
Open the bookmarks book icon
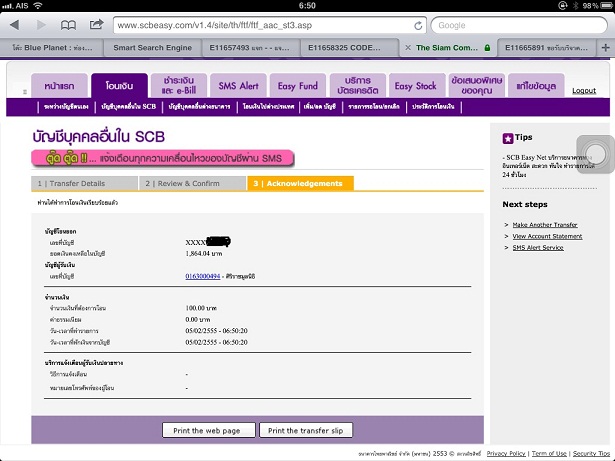[x=68, y=26]
